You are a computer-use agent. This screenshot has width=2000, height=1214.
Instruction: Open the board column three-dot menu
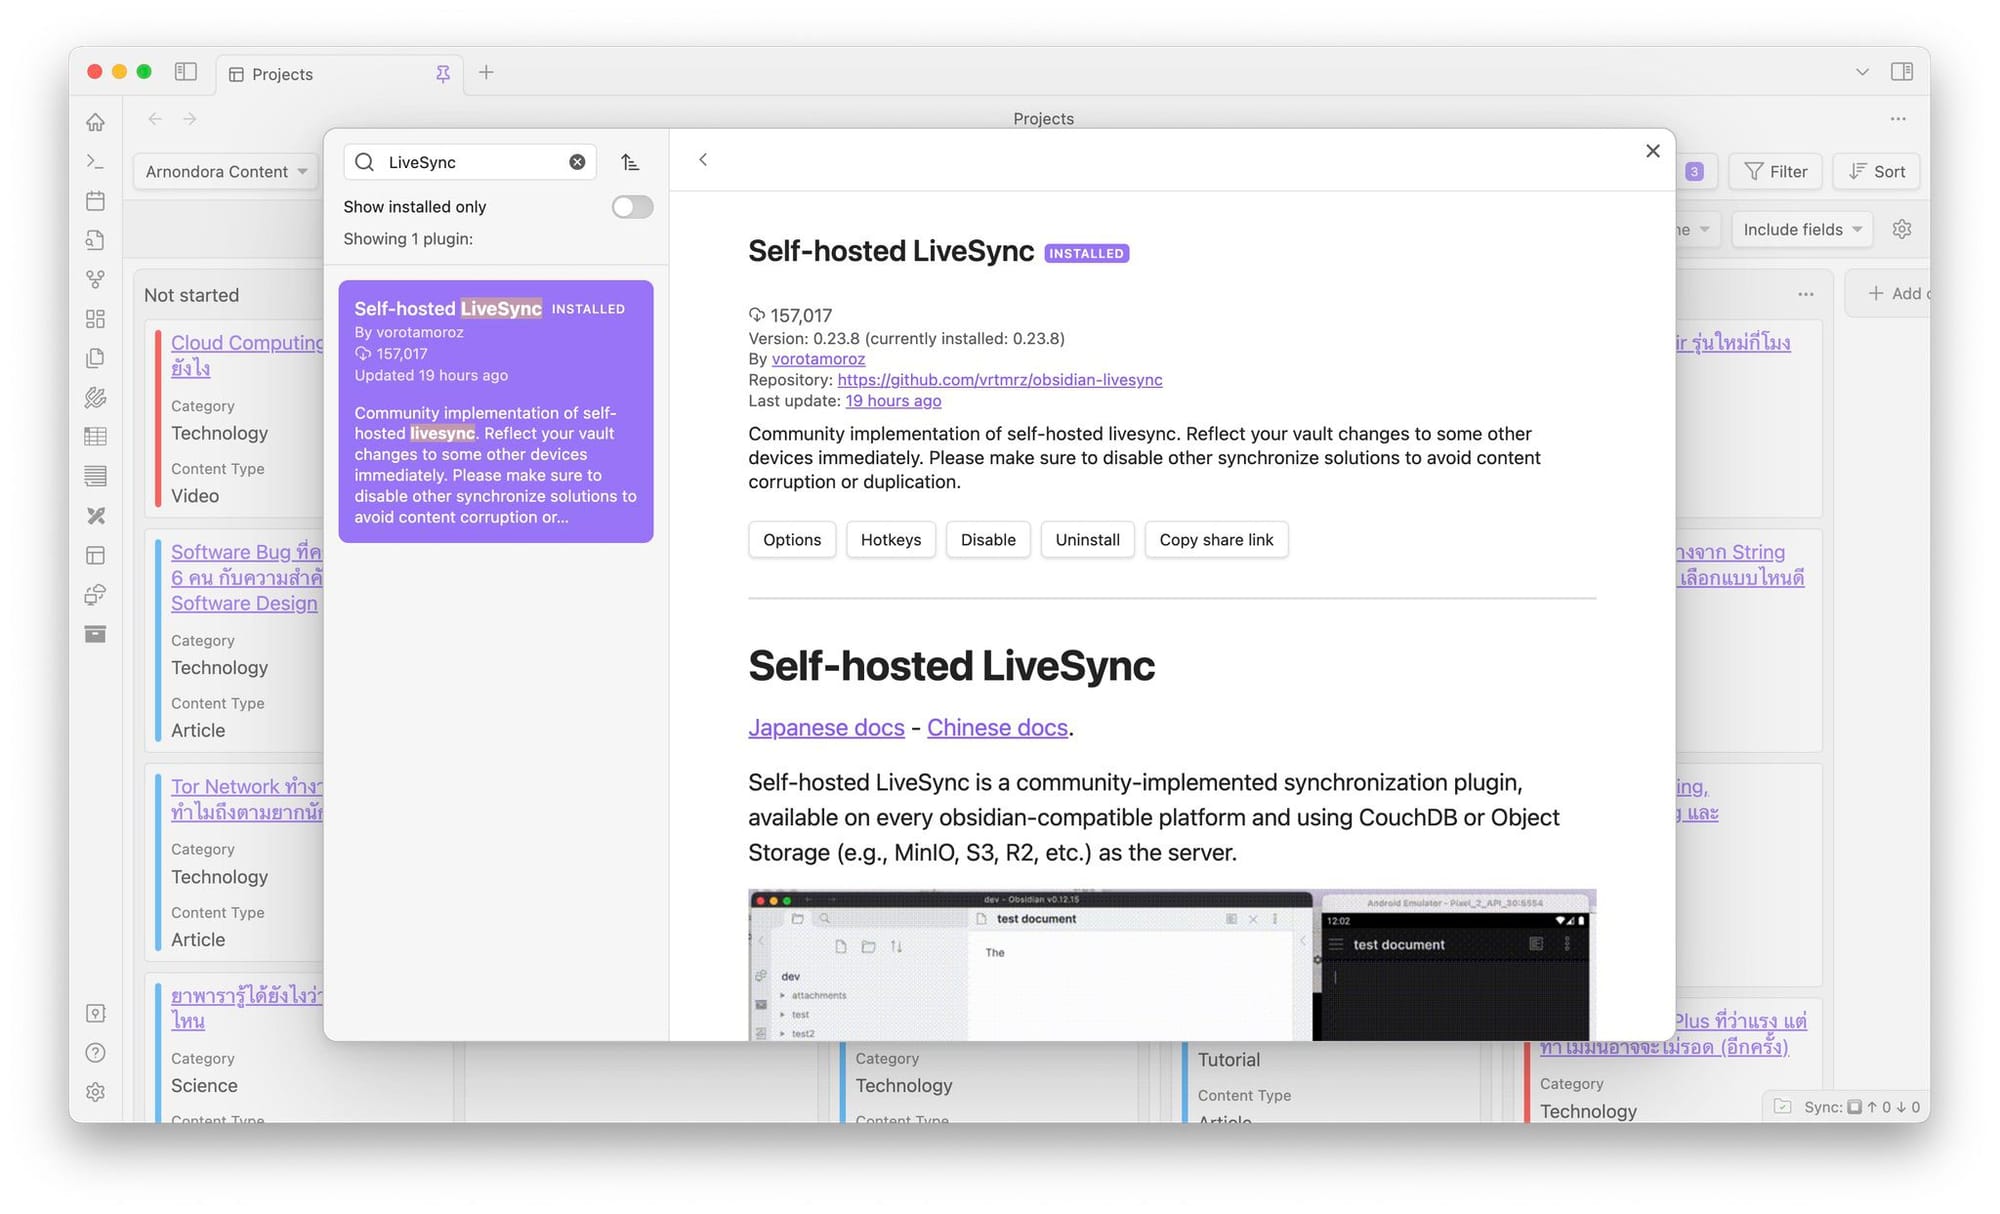(x=1805, y=294)
